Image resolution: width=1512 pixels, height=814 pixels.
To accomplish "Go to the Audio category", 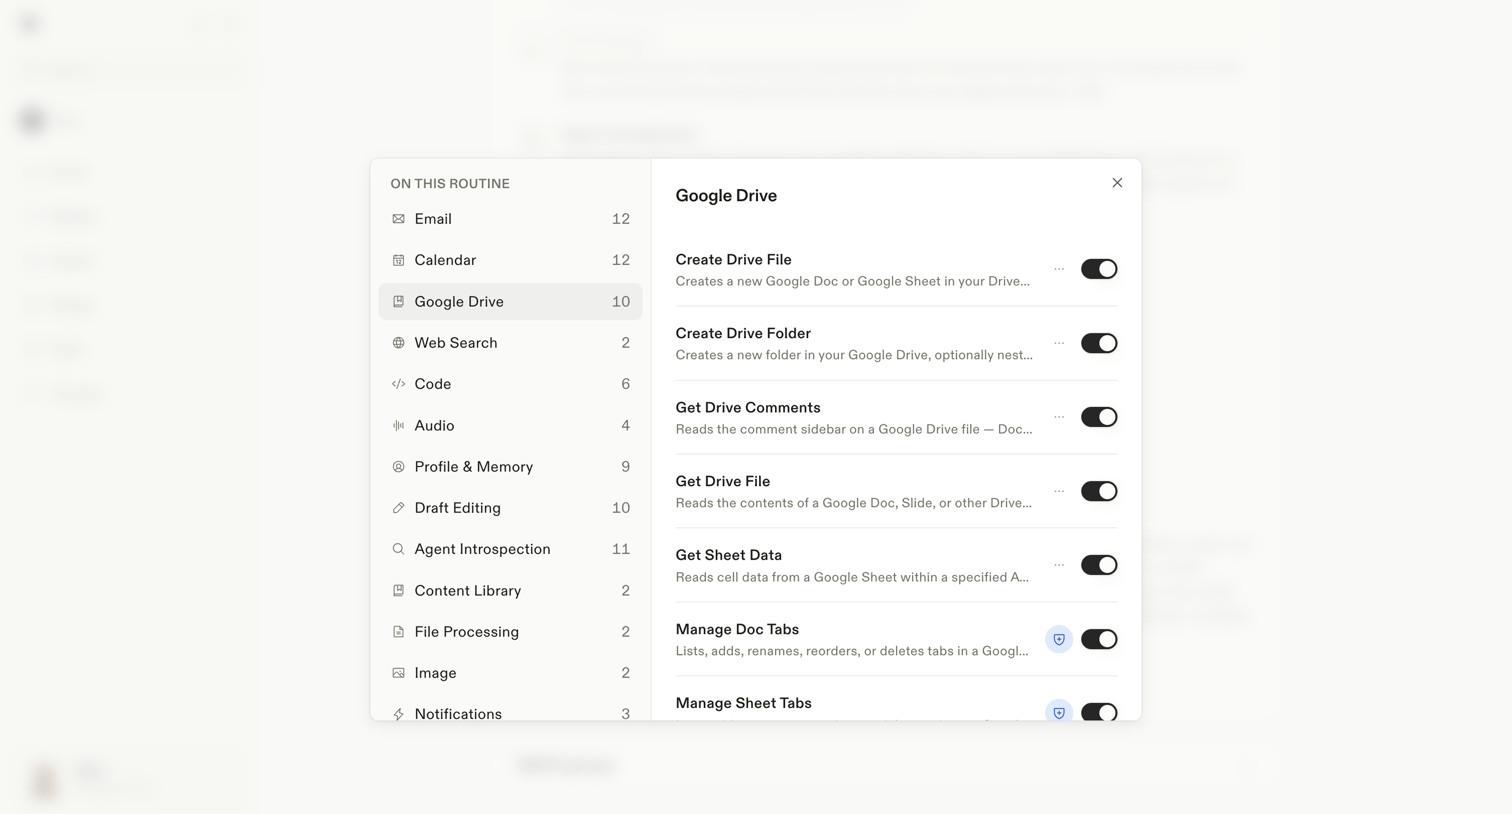I will tap(510, 425).
